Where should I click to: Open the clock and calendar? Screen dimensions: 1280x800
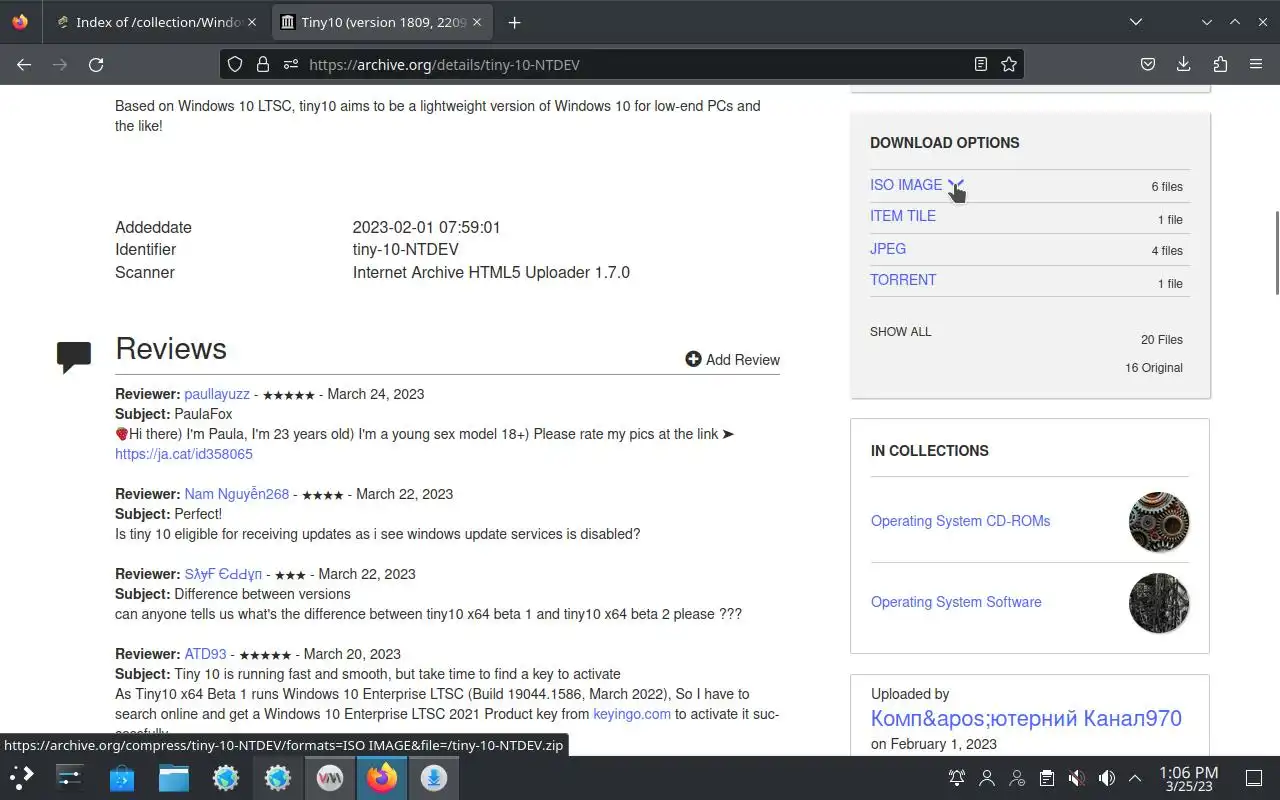click(1188, 778)
